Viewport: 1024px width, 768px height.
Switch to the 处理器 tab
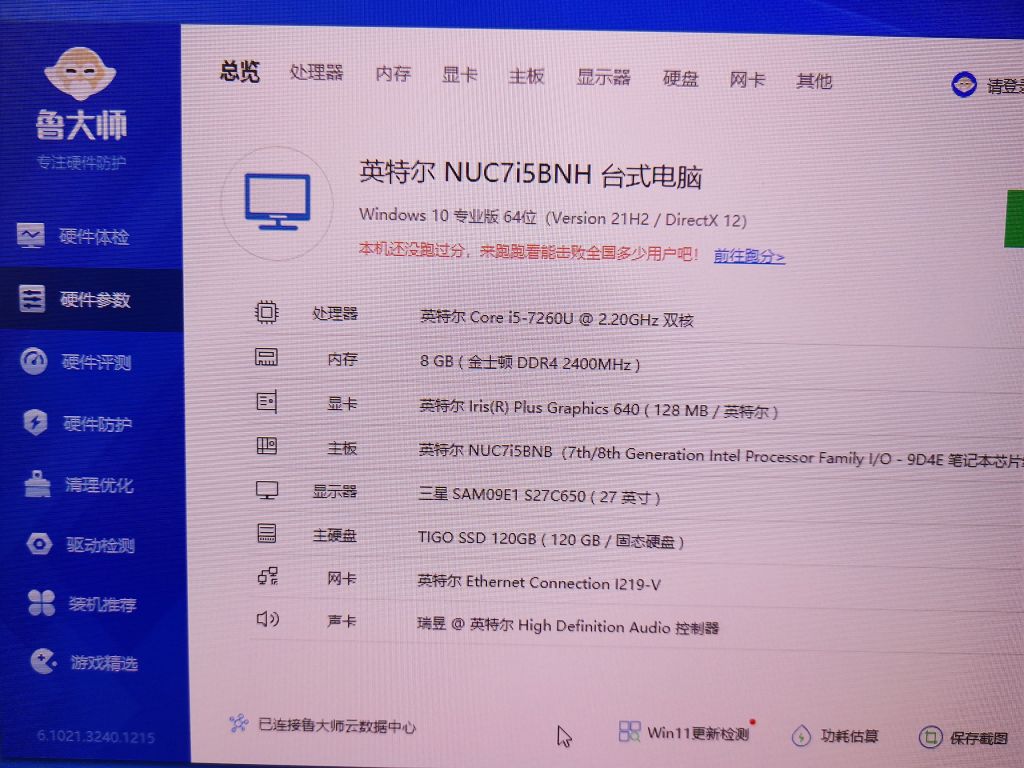pyautogui.click(x=316, y=72)
